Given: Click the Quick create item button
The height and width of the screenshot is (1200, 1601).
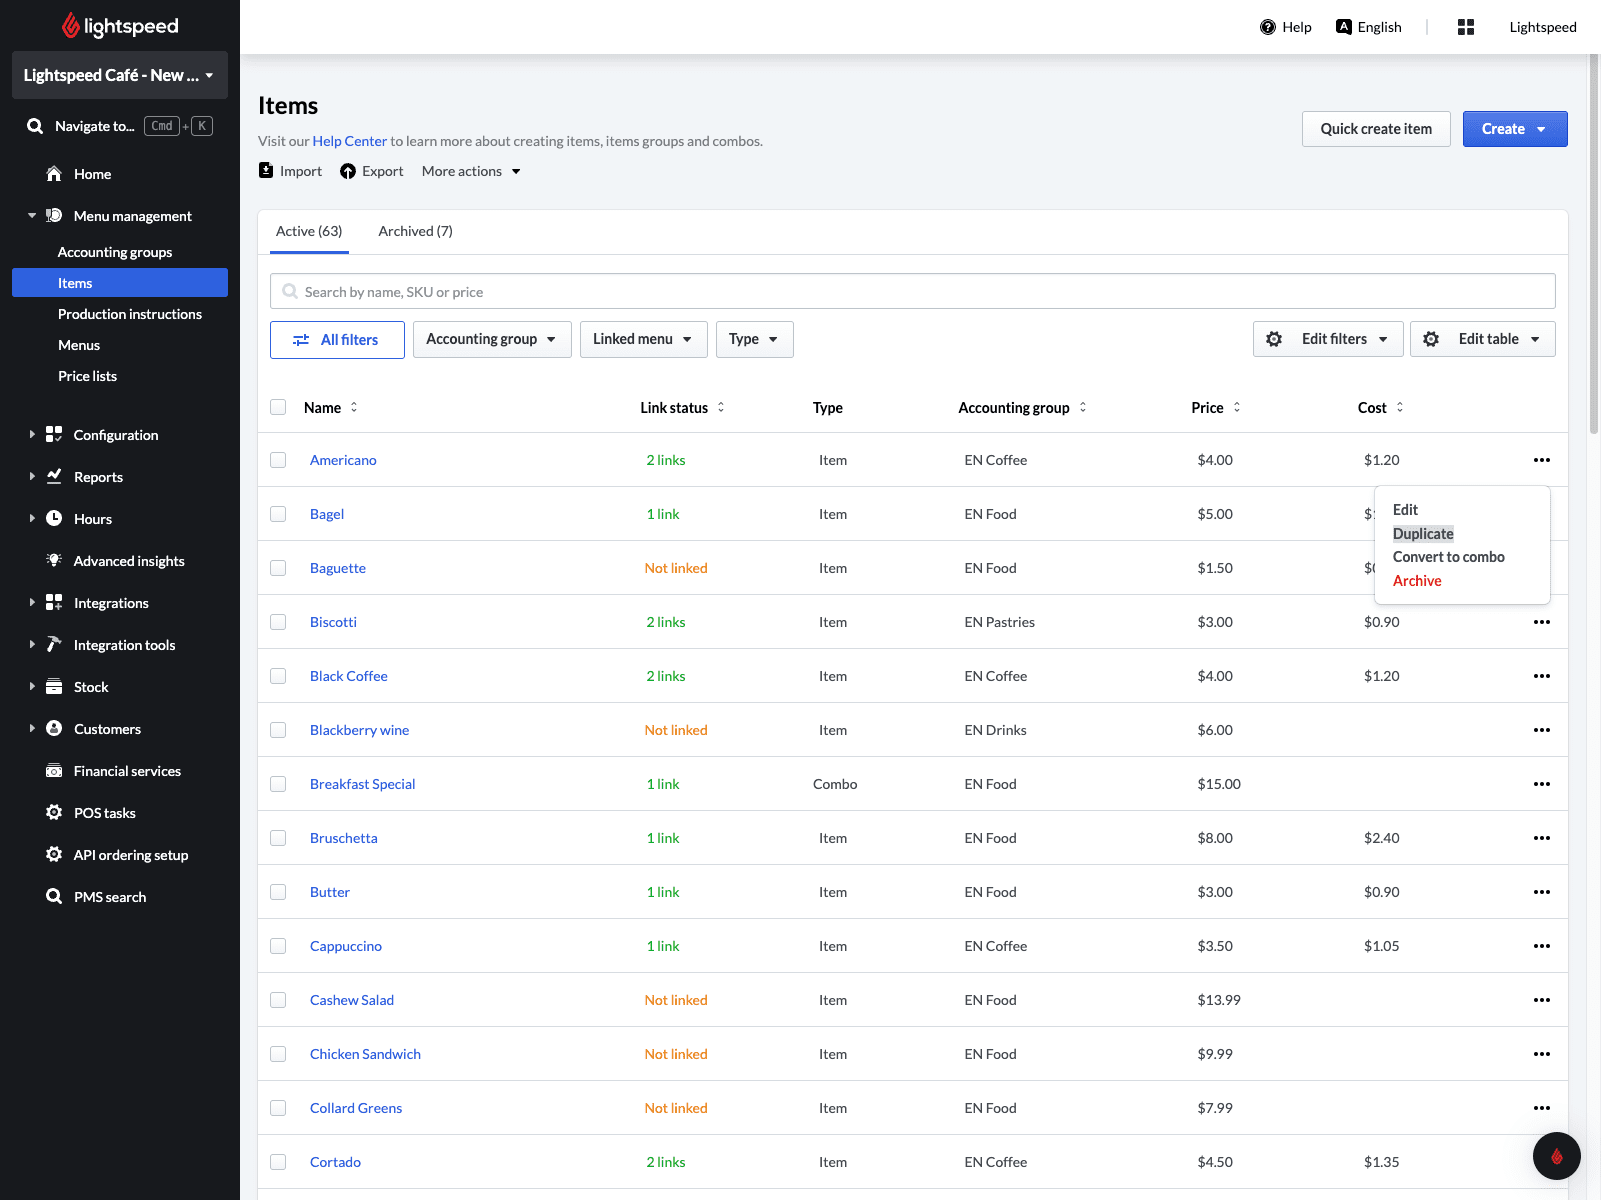Looking at the screenshot, I should coord(1375,129).
